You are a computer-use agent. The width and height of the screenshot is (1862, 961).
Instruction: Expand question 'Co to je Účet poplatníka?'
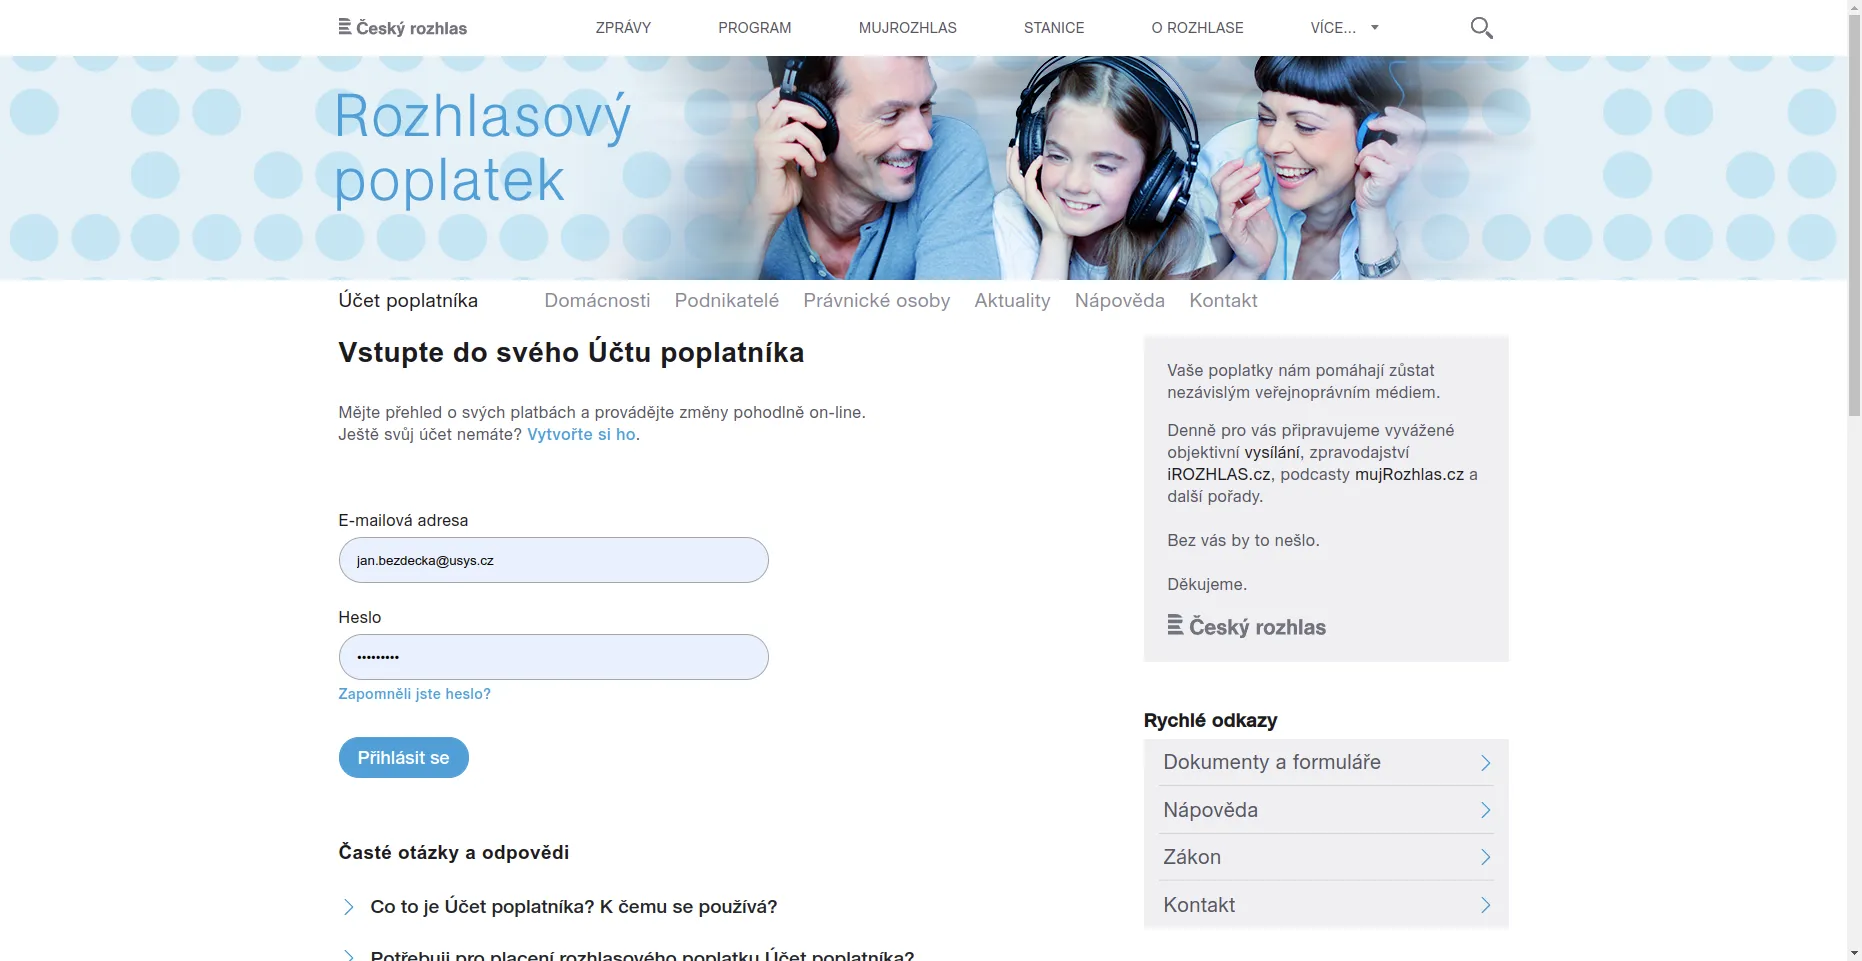coord(573,907)
